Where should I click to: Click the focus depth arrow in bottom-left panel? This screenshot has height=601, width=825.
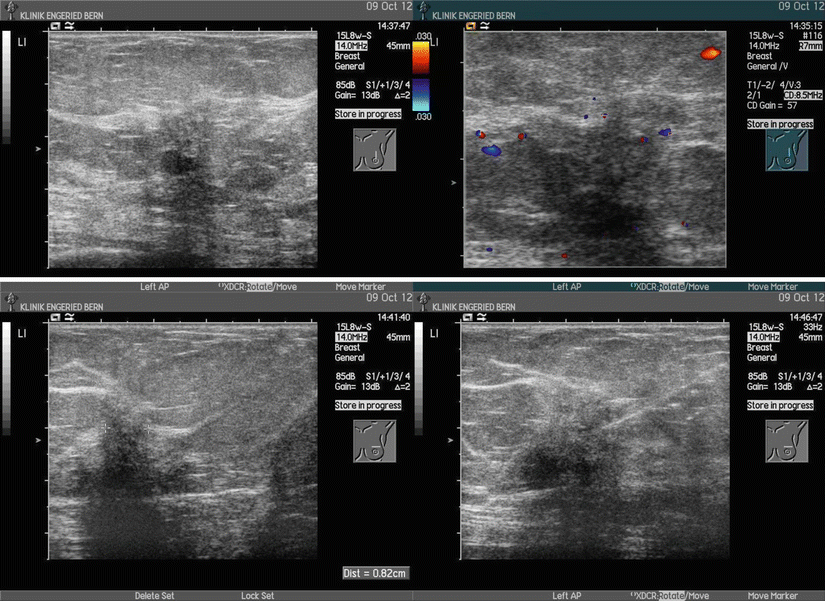pos(39,429)
